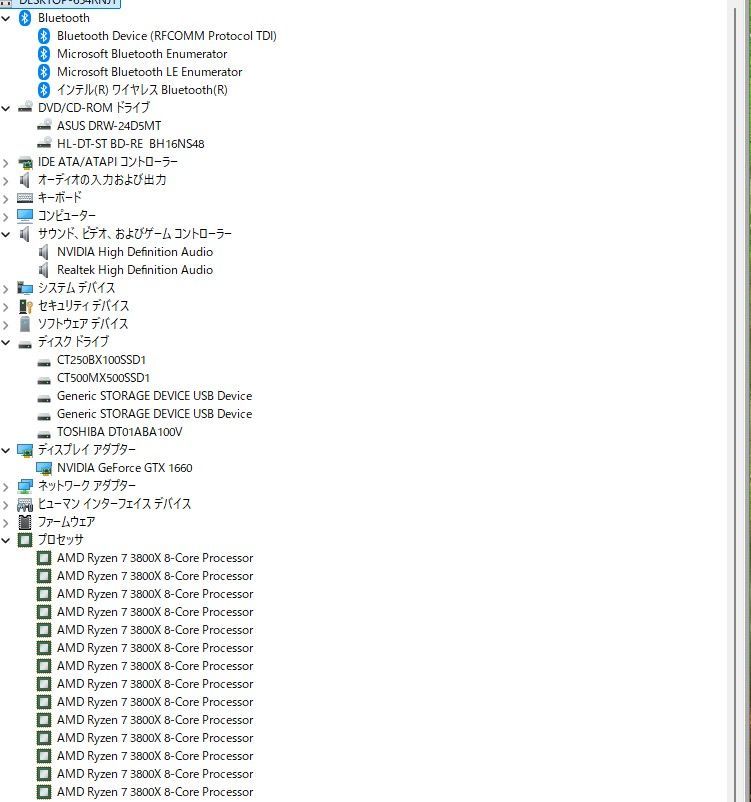Select NVIDIA High Definition Audio device

coord(135,252)
